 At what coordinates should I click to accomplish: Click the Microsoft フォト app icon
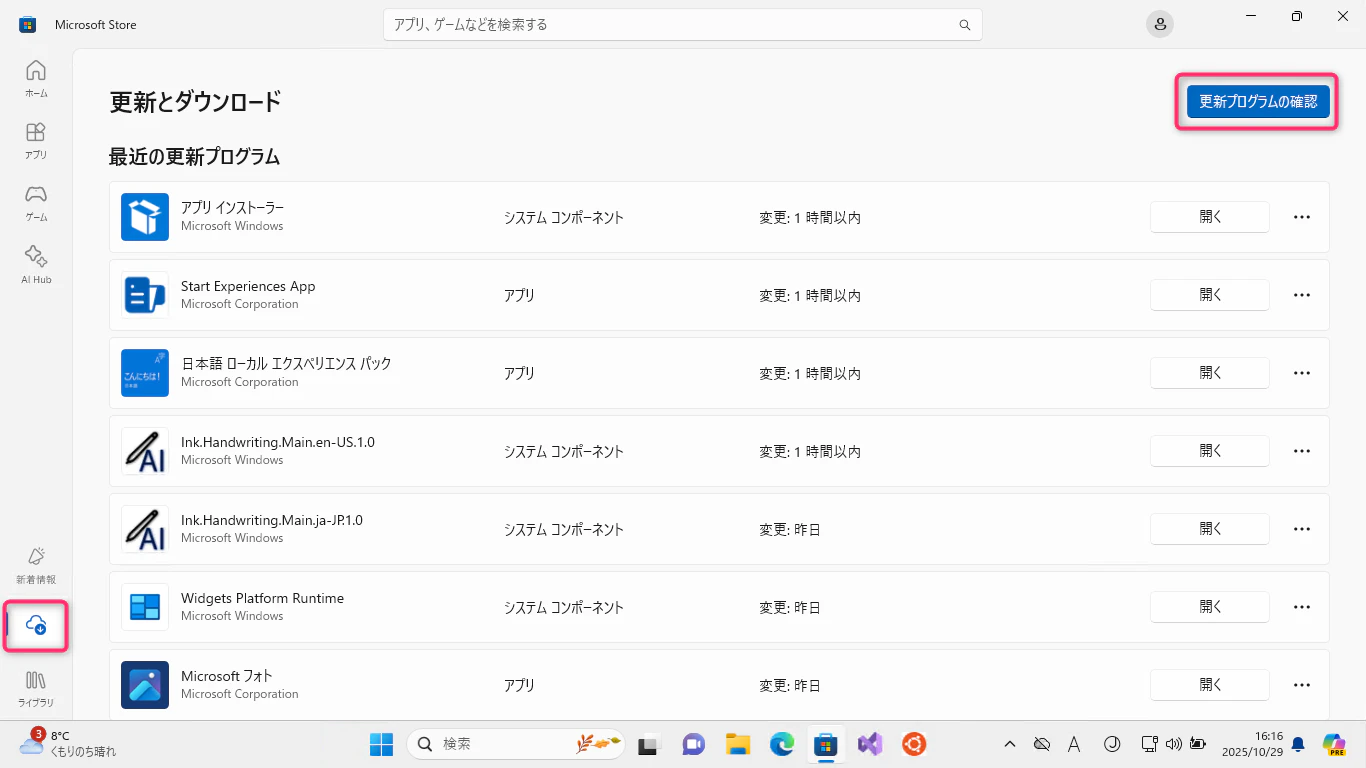point(145,685)
